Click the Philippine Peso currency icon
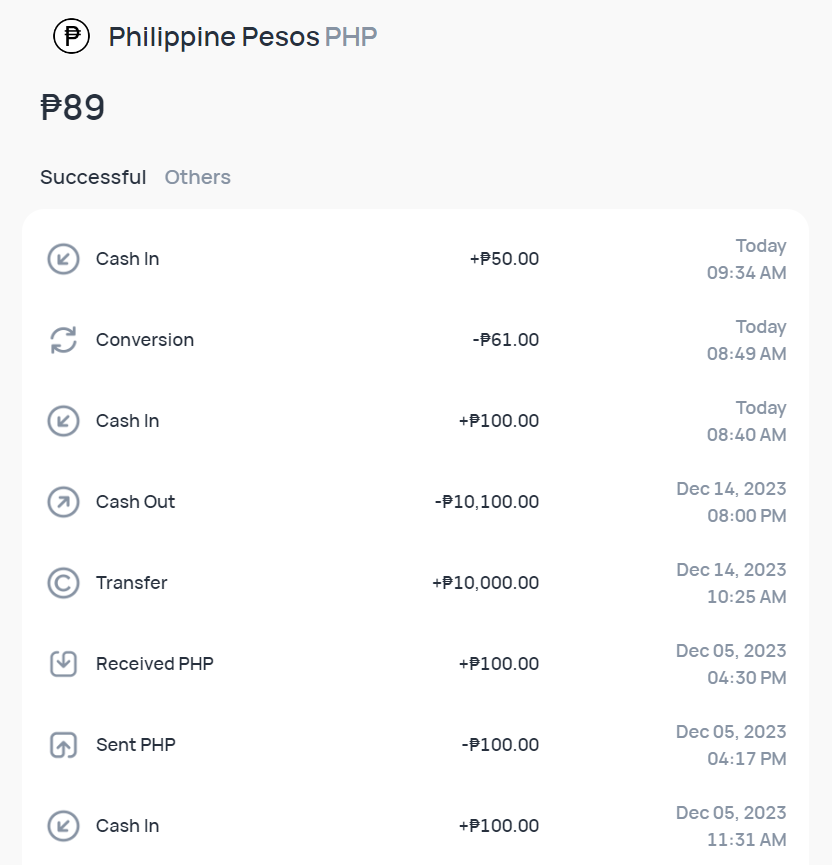Image resolution: width=832 pixels, height=865 pixels. click(x=69, y=36)
